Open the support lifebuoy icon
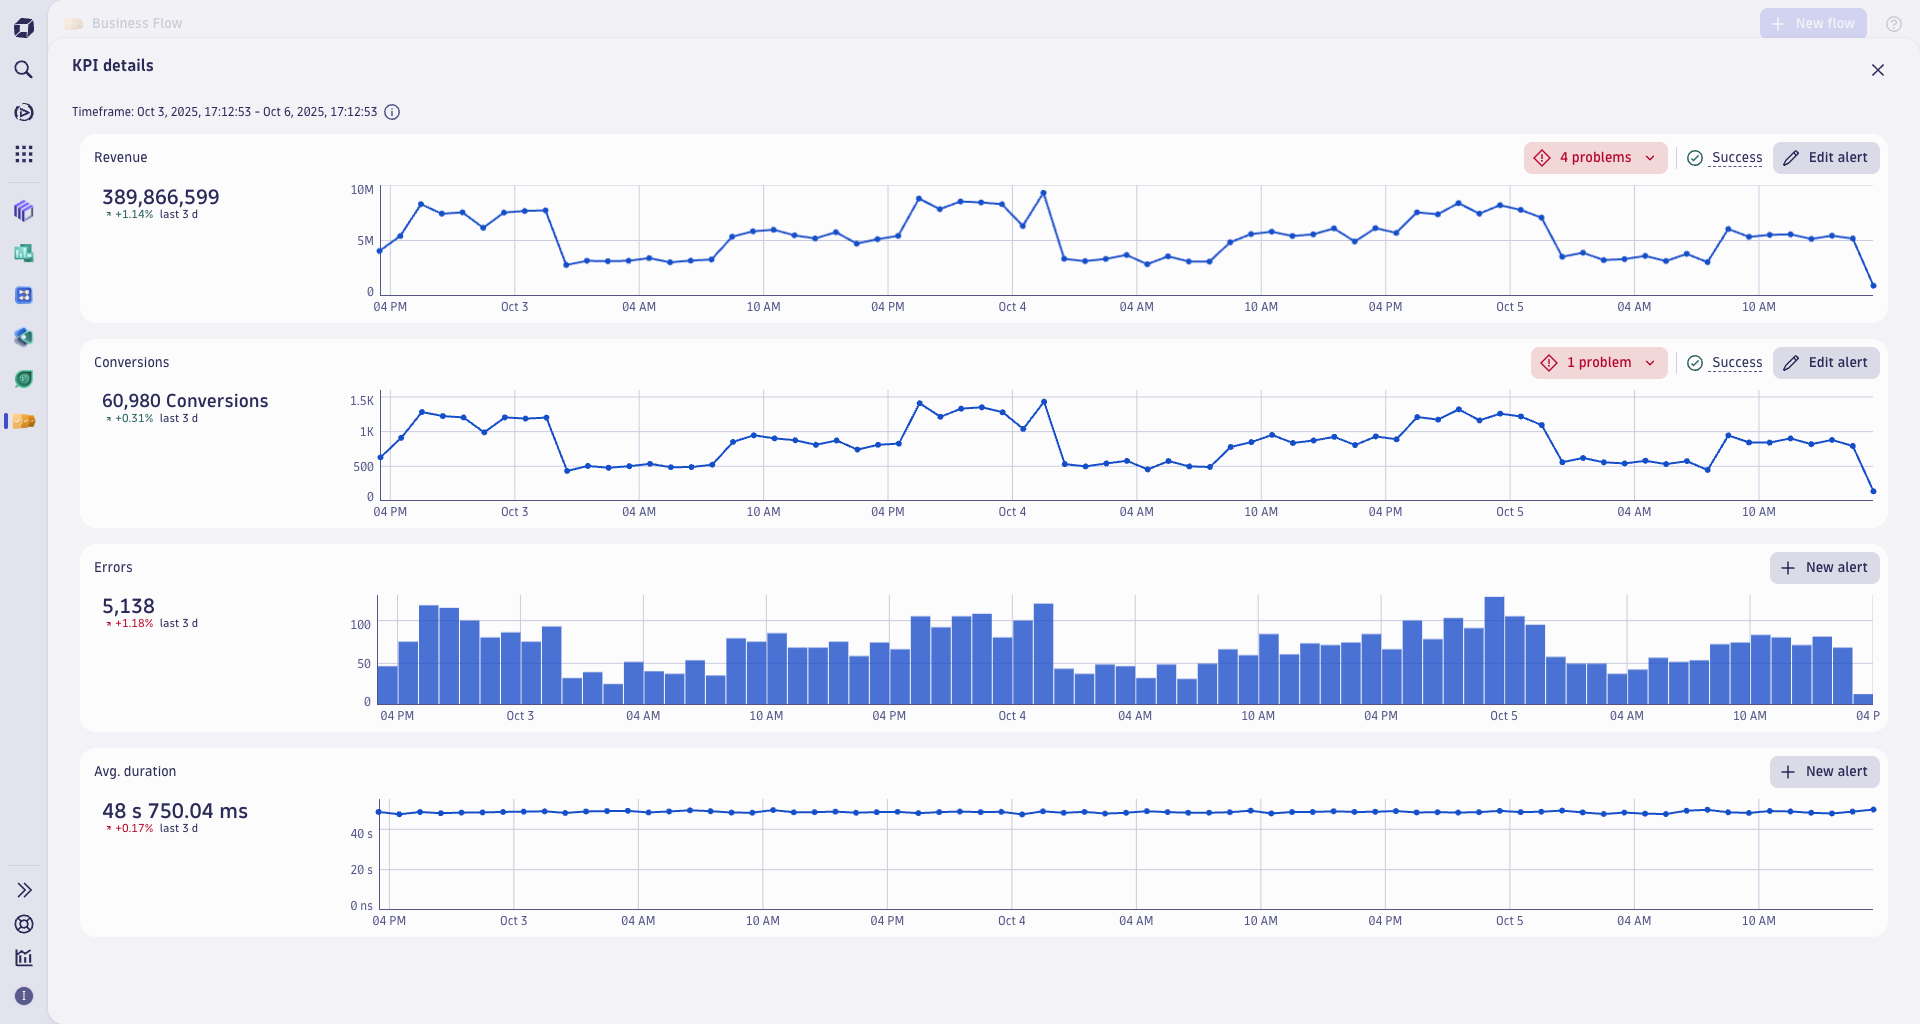 (24, 924)
